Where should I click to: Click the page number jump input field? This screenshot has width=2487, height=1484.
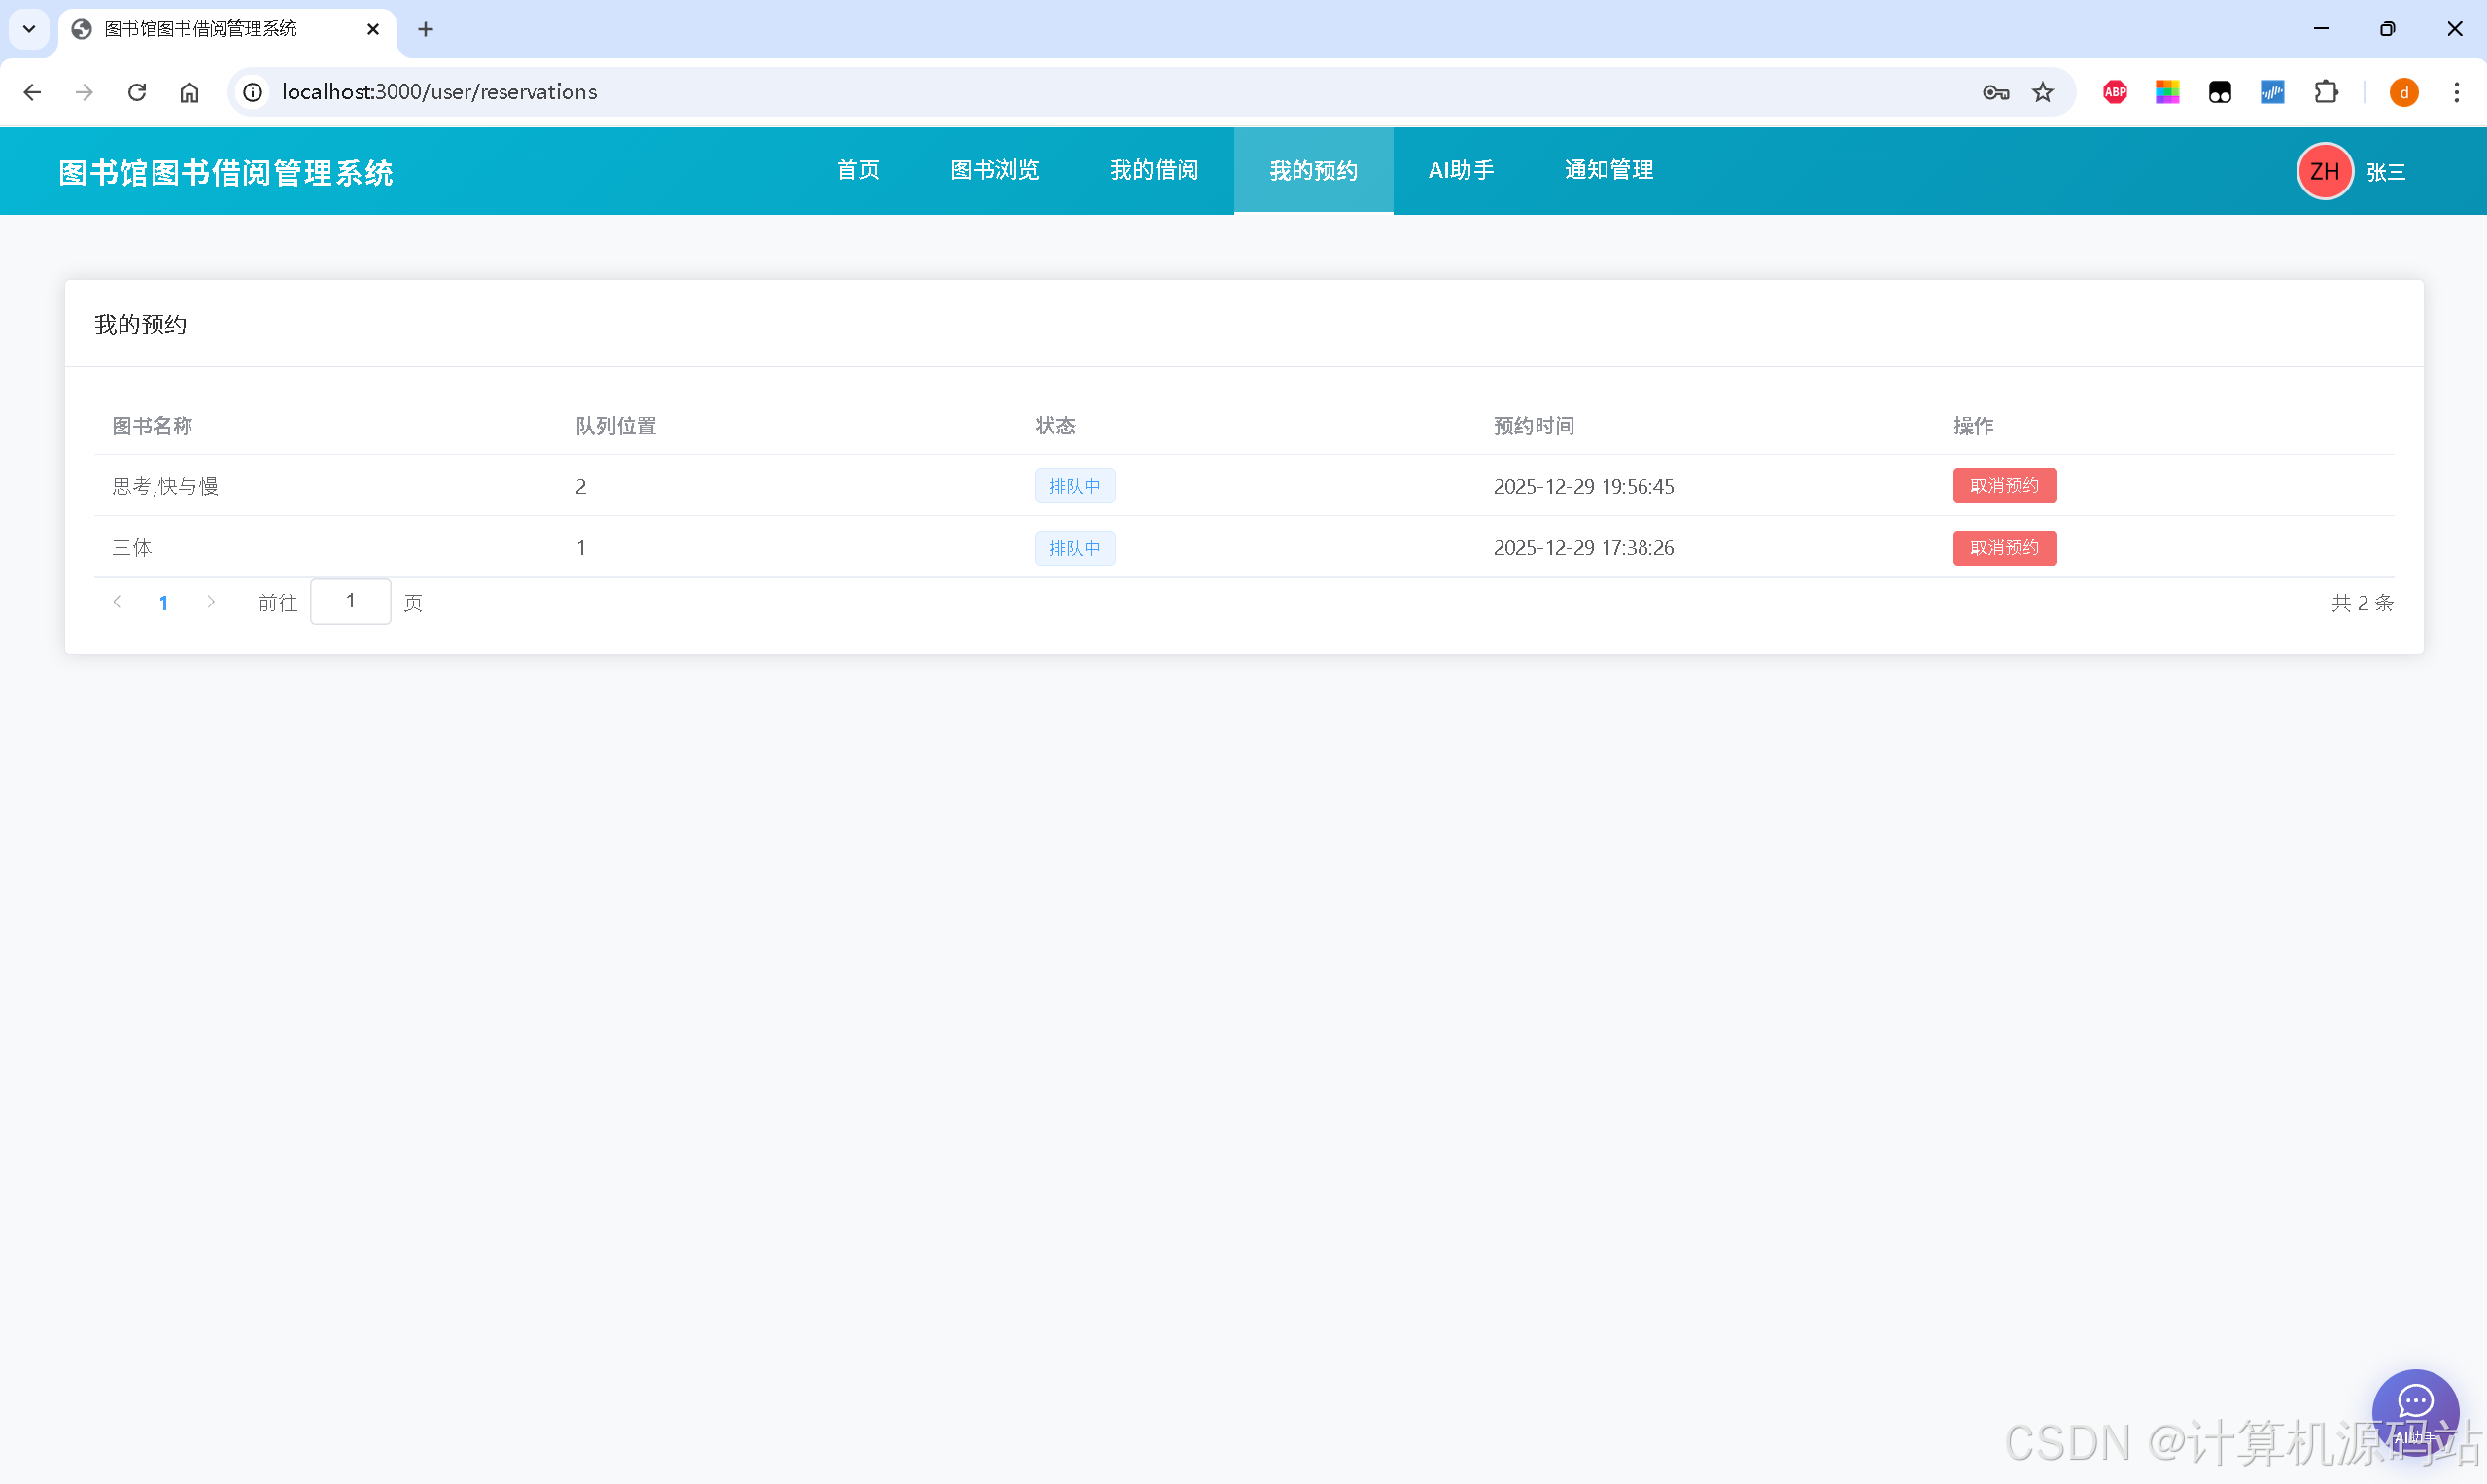(x=350, y=602)
